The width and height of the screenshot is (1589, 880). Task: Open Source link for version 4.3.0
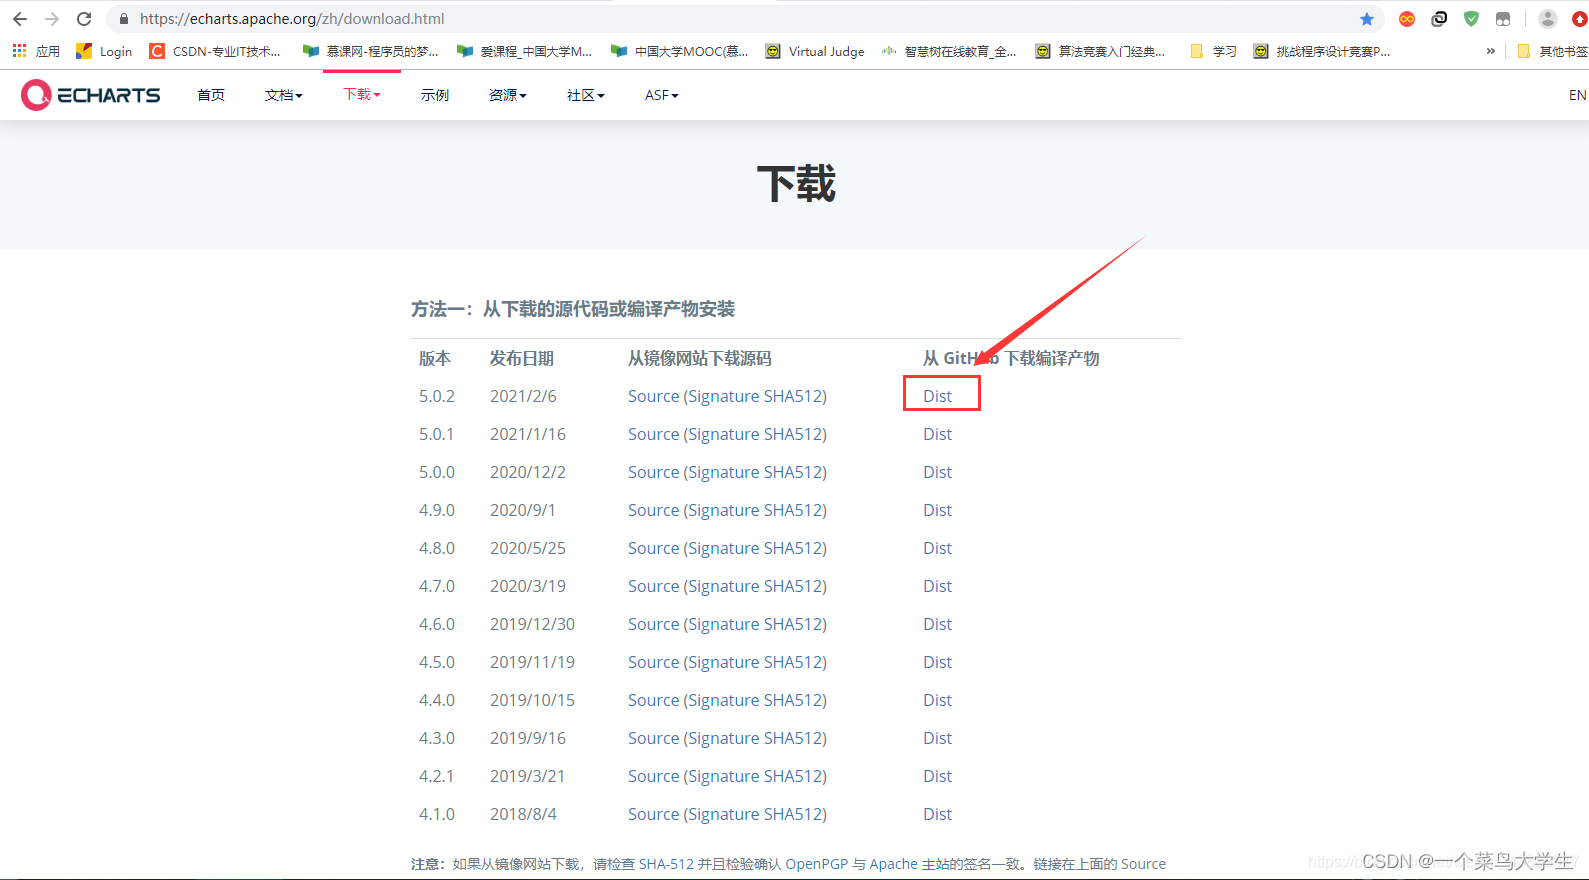(x=653, y=738)
